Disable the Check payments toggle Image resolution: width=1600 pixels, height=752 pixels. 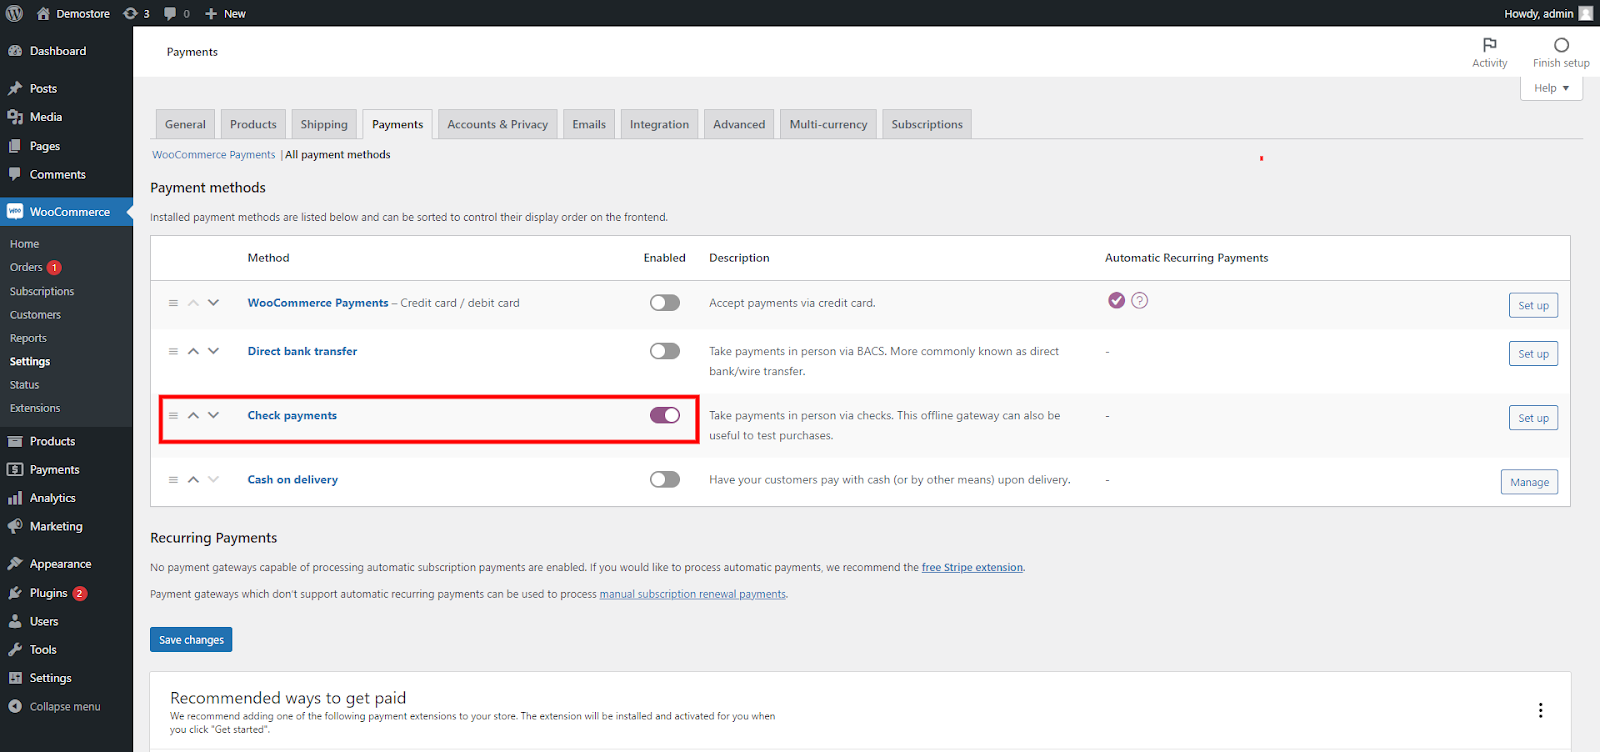[x=665, y=415]
